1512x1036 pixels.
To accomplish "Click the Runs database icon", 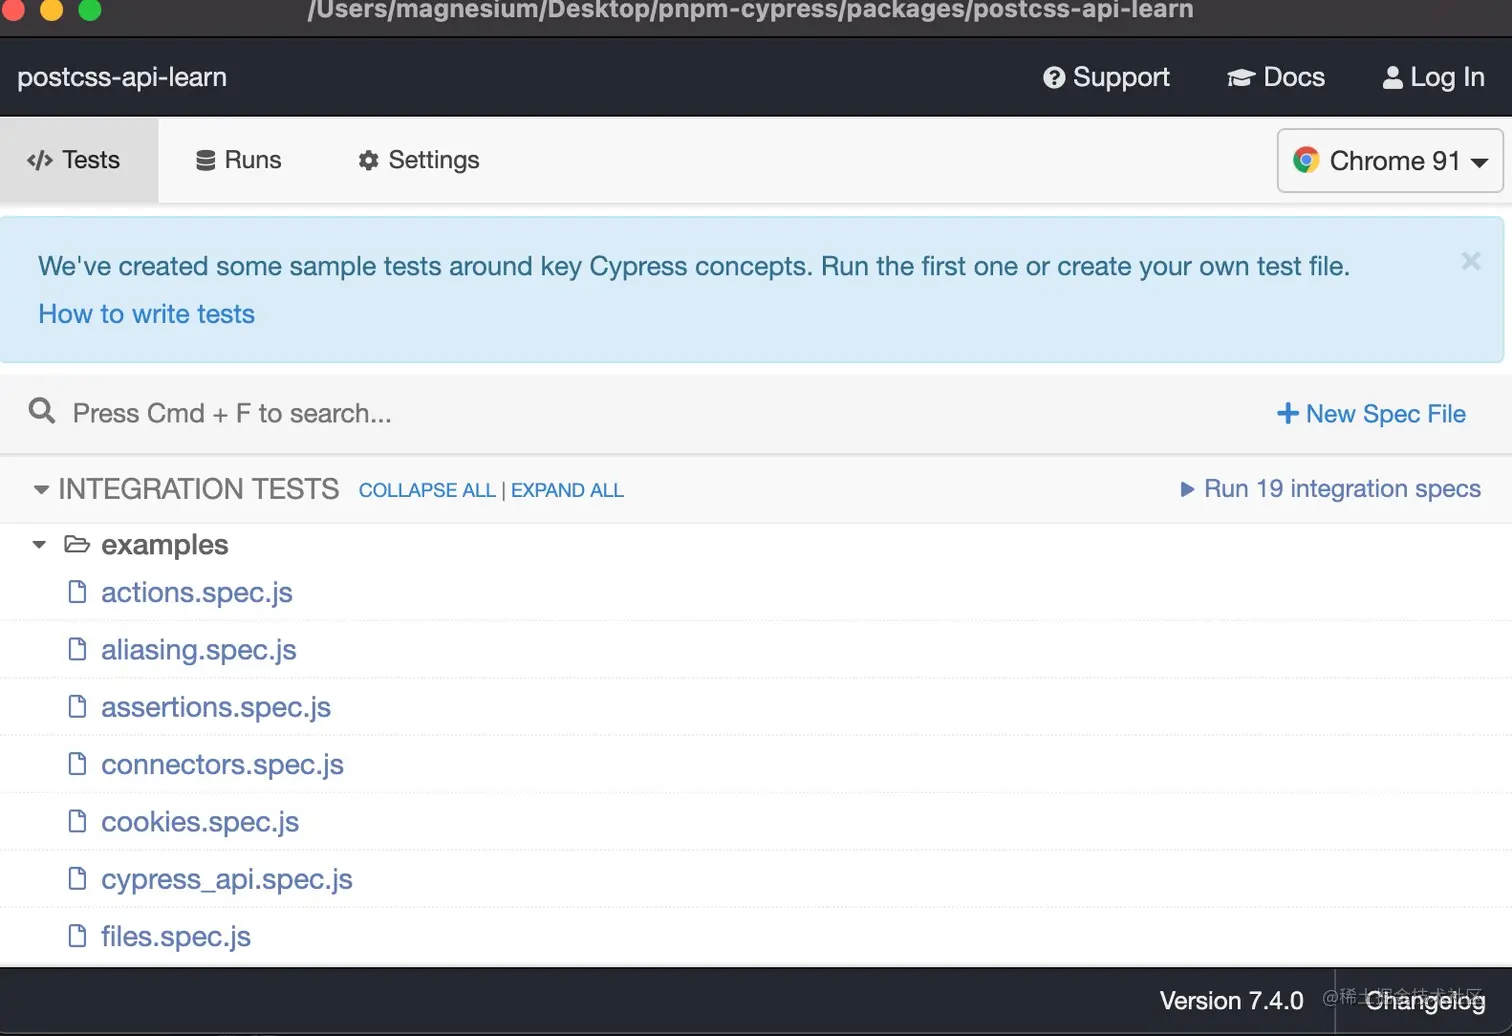I will [205, 160].
